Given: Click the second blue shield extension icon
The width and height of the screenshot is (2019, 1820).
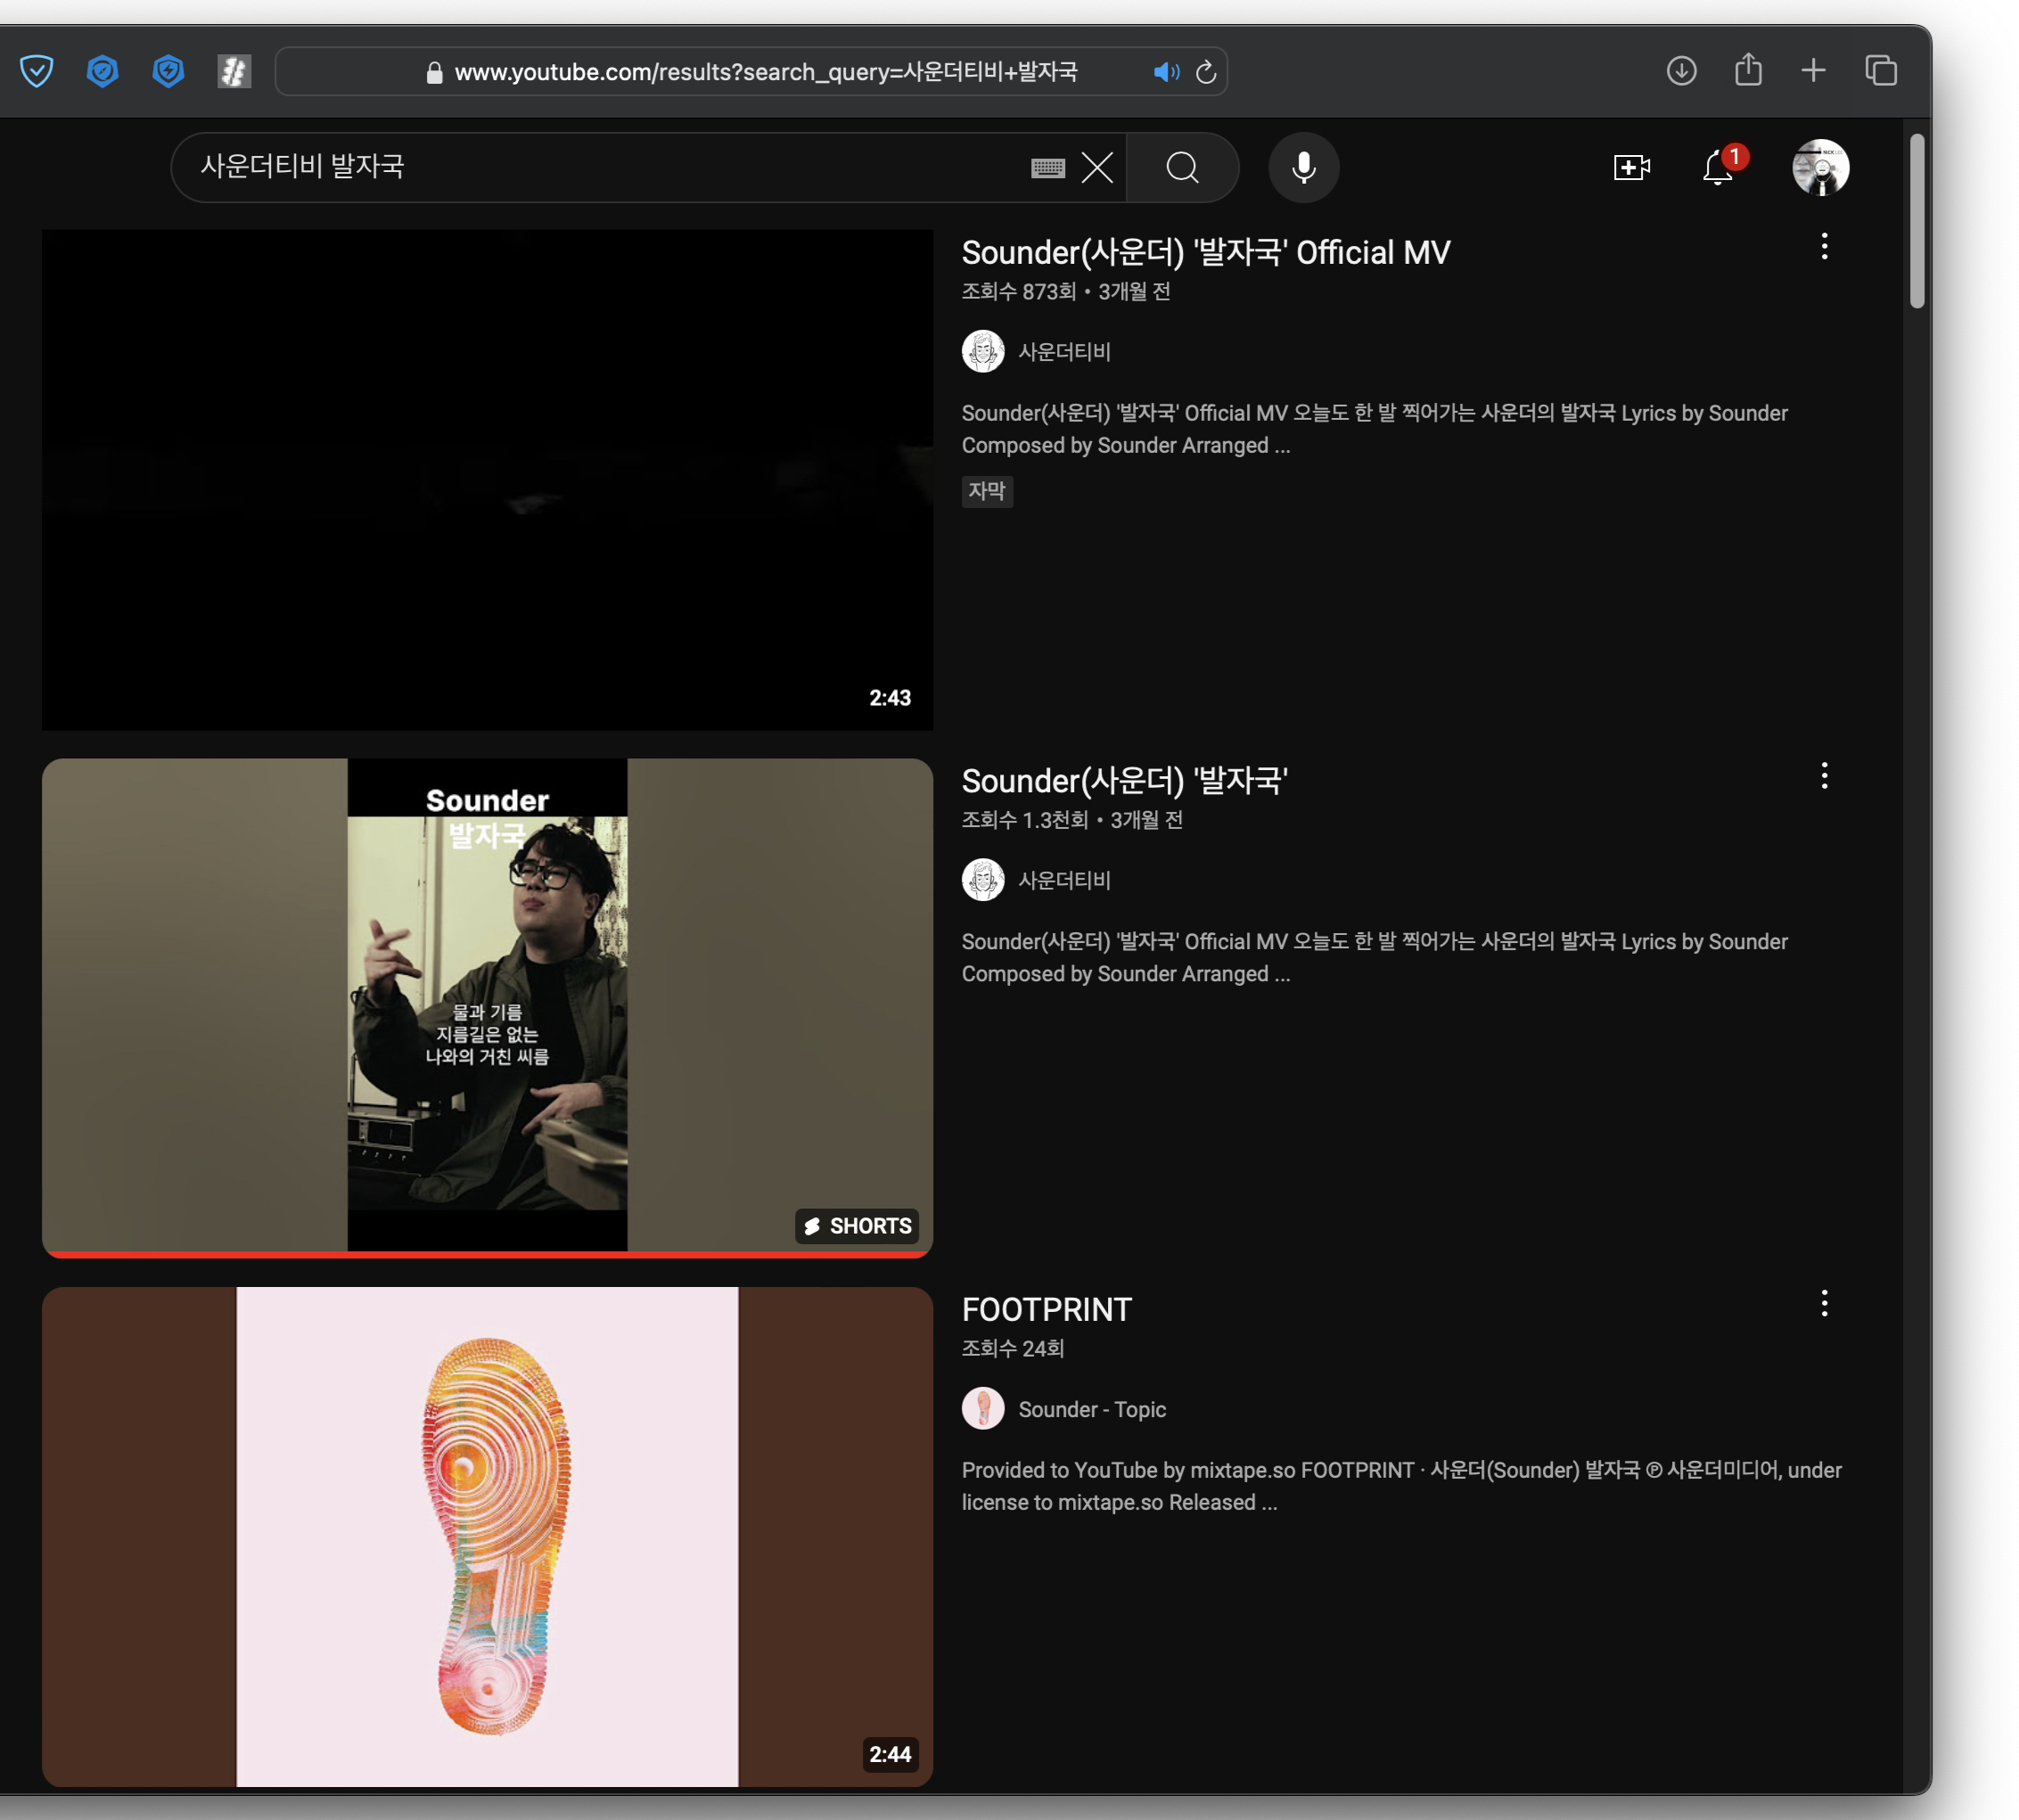Looking at the screenshot, I should click(x=102, y=71).
